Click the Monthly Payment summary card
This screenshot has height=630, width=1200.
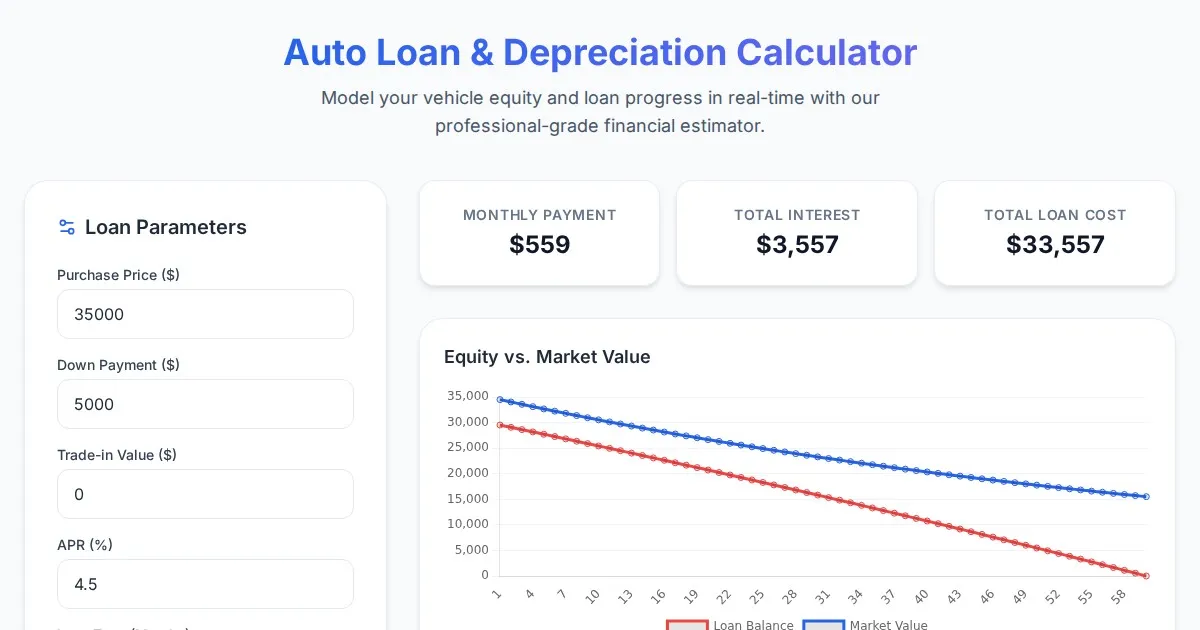click(539, 233)
